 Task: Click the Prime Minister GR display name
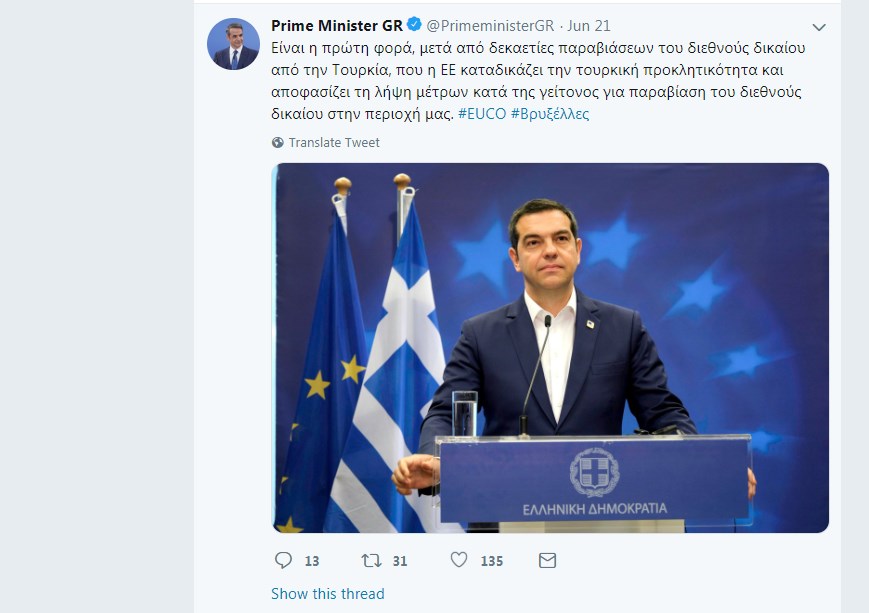tap(337, 25)
